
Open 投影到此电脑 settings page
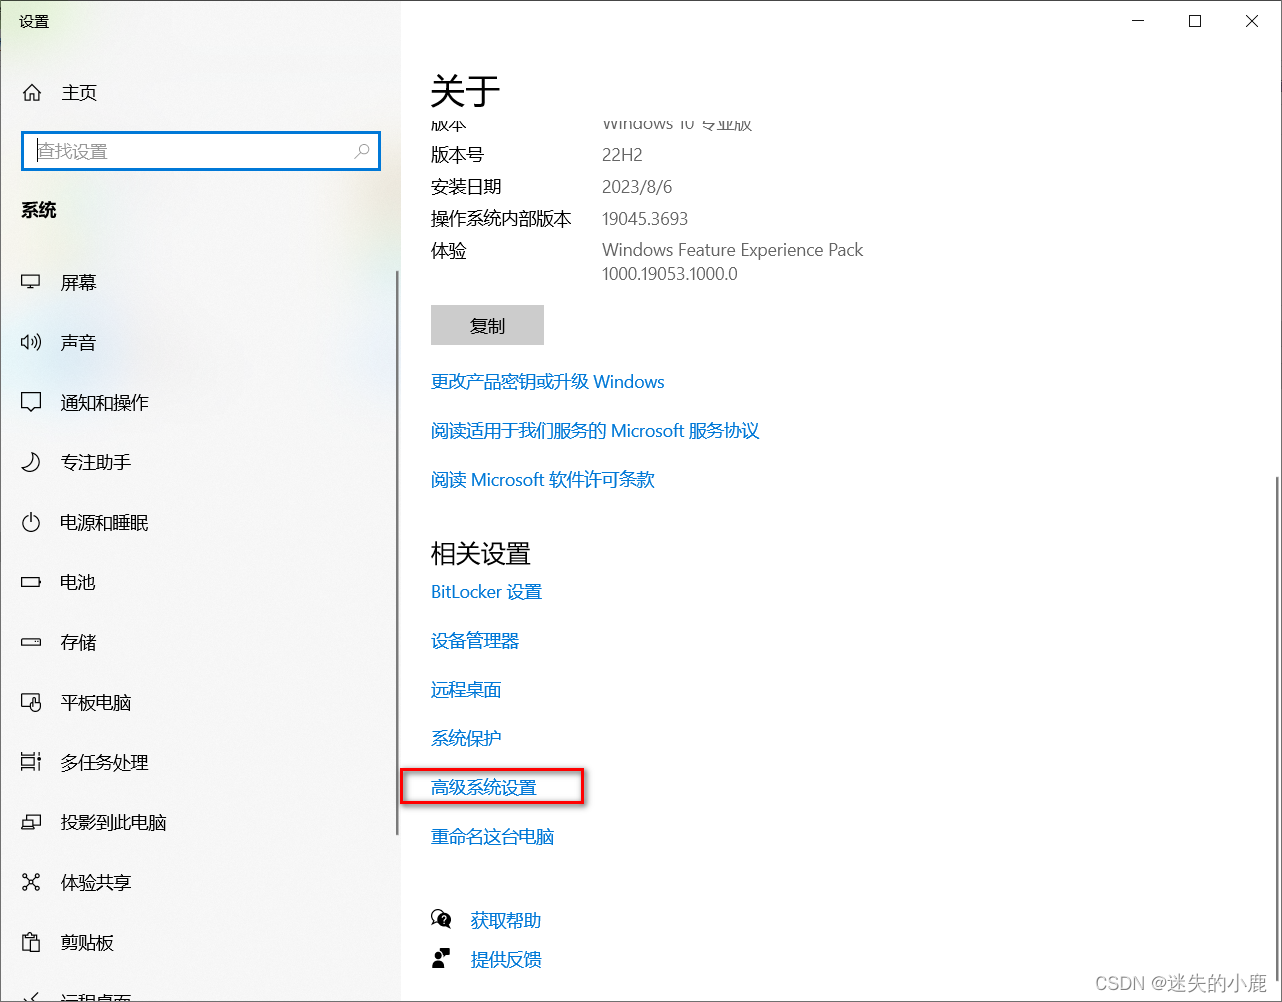114,823
